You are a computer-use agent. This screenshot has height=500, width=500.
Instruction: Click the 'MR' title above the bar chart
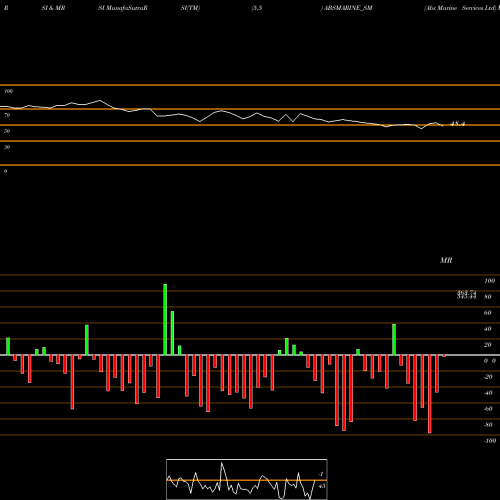pos(446,260)
